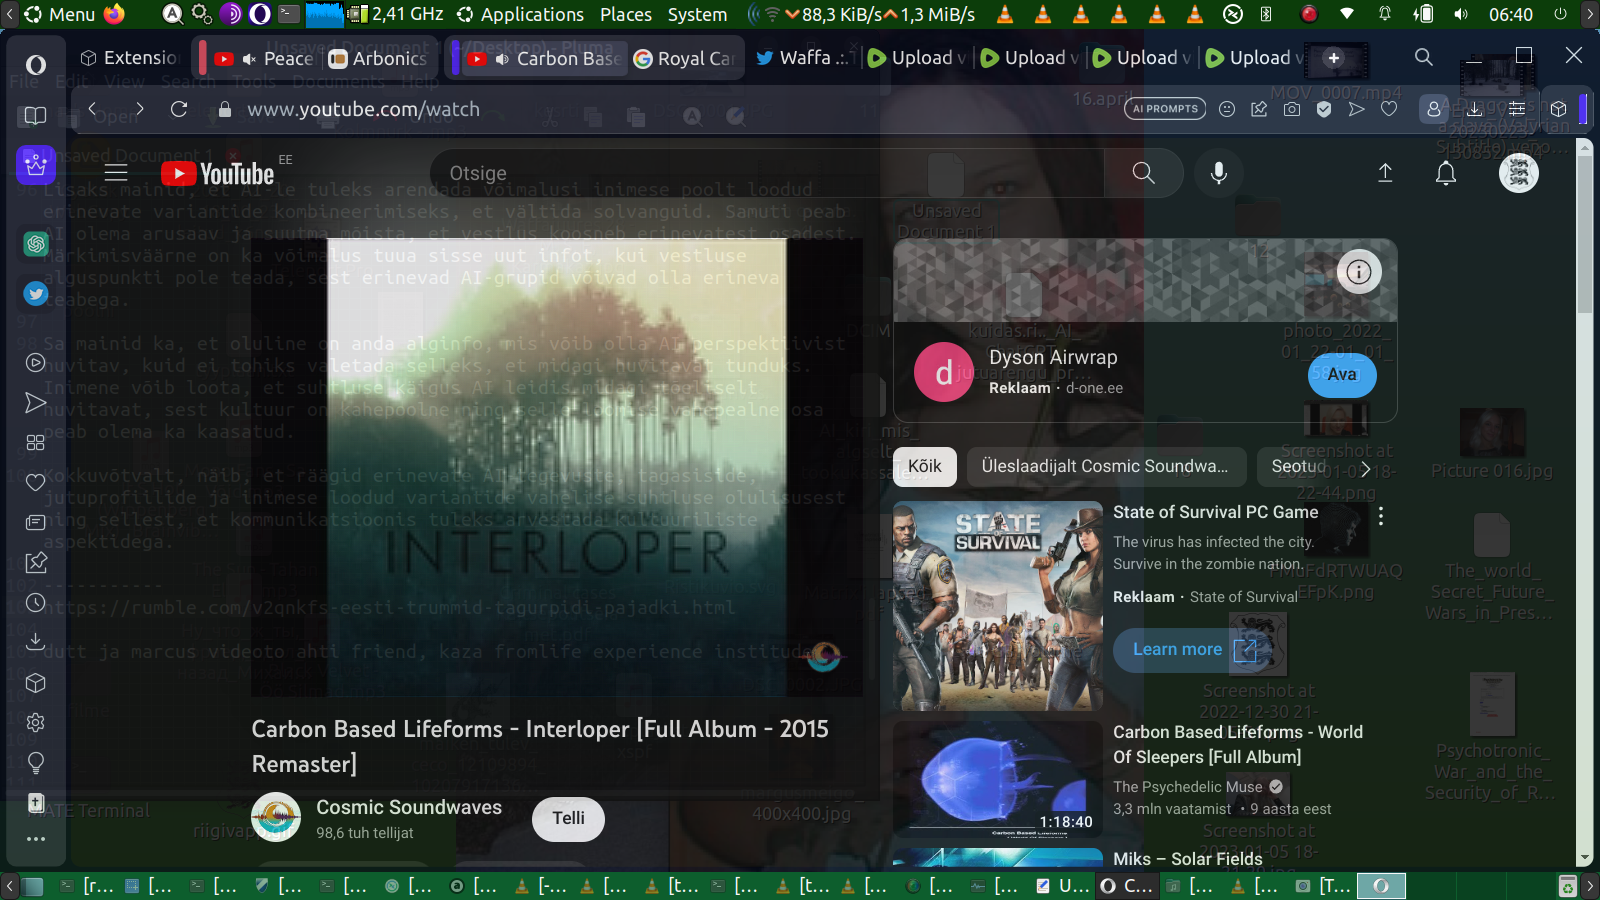This screenshot has width=1600, height=900.
Task: Open Opera Easy Setup panel
Action: point(1517,109)
